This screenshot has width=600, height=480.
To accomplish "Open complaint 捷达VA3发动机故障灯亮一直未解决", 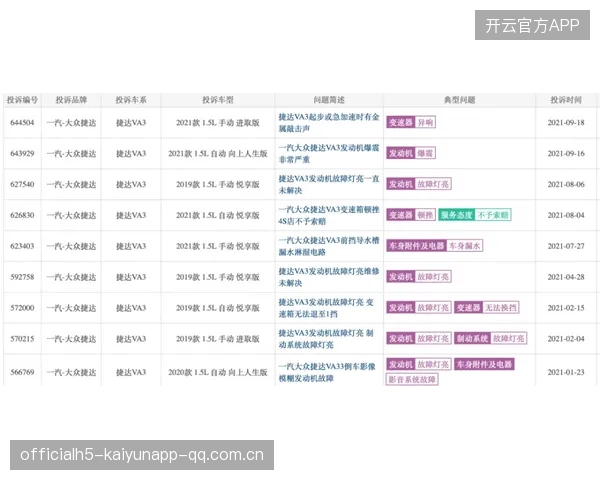I will (329, 184).
